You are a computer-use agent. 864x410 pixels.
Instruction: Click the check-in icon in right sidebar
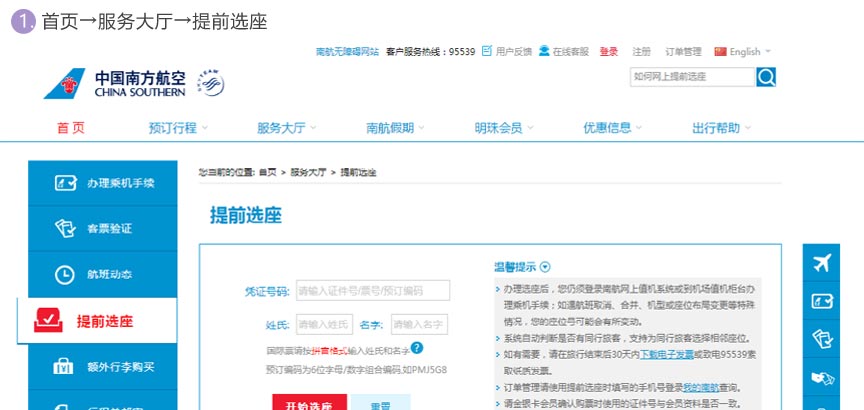pos(822,301)
